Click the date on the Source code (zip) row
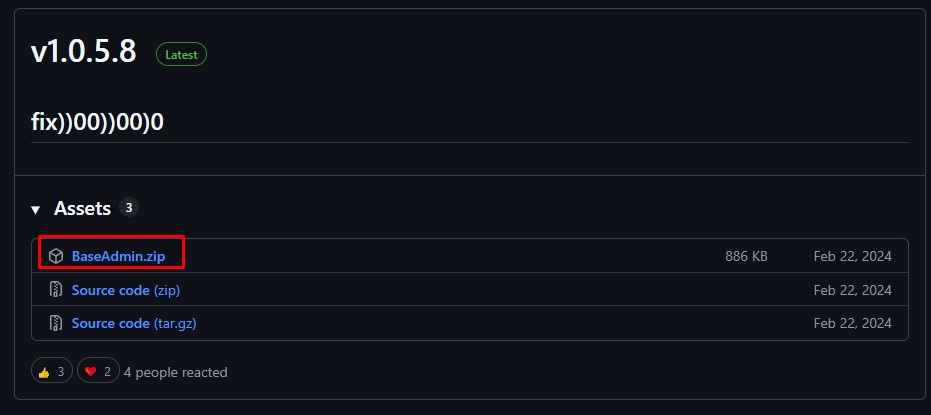Screen dimensions: 931x415 pyautogui.click(x=852, y=290)
